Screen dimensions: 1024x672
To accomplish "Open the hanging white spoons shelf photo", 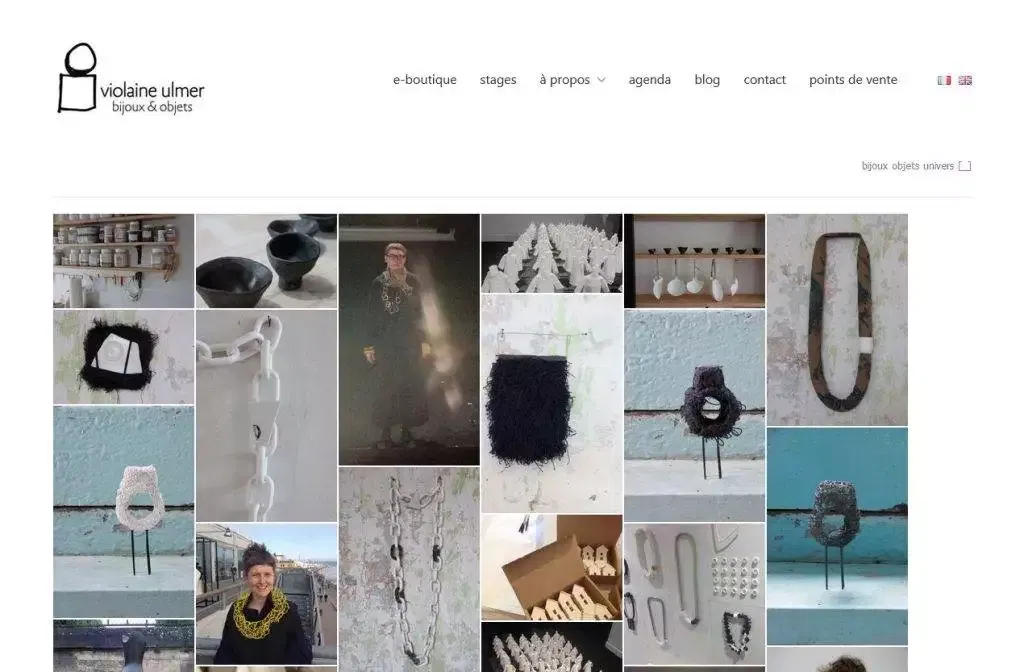I will (694, 260).
